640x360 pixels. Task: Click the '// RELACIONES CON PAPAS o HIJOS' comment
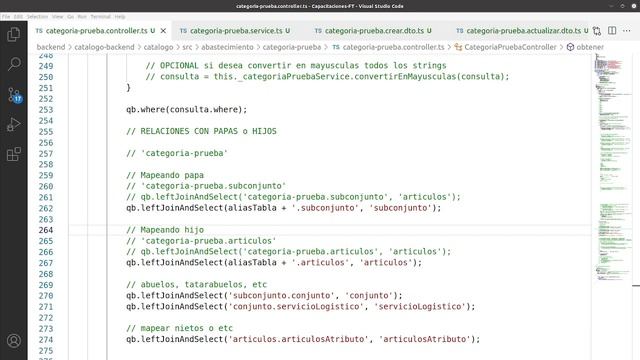[201, 131]
